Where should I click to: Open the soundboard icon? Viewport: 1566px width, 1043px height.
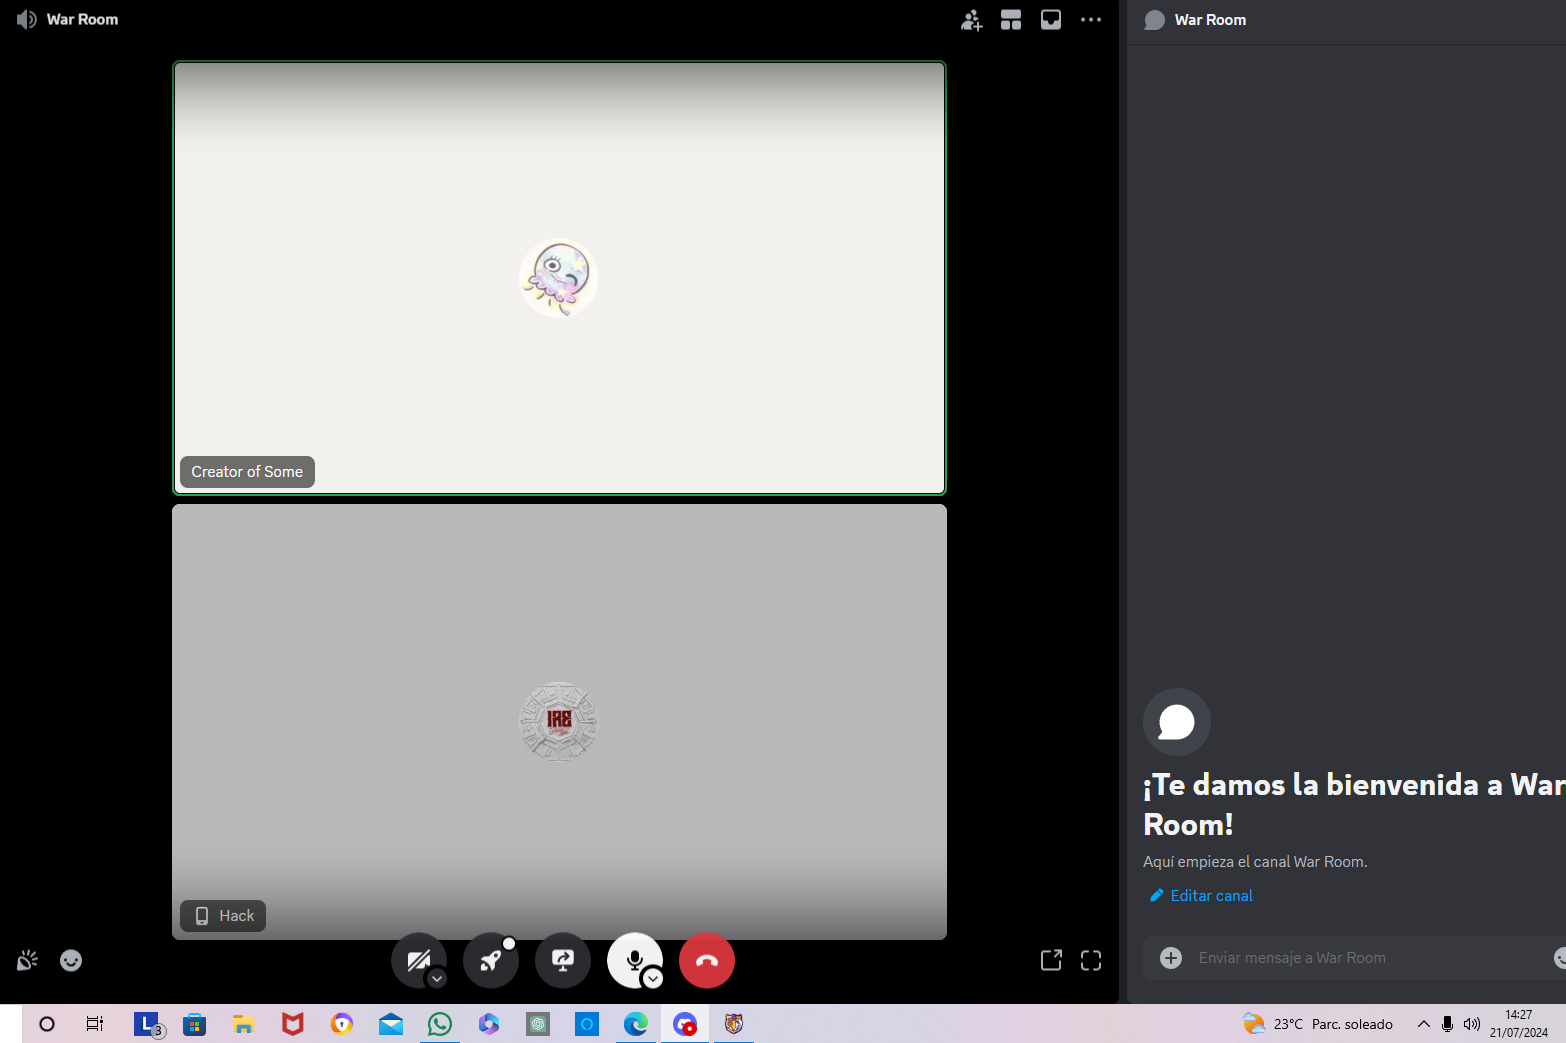point(27,961)
